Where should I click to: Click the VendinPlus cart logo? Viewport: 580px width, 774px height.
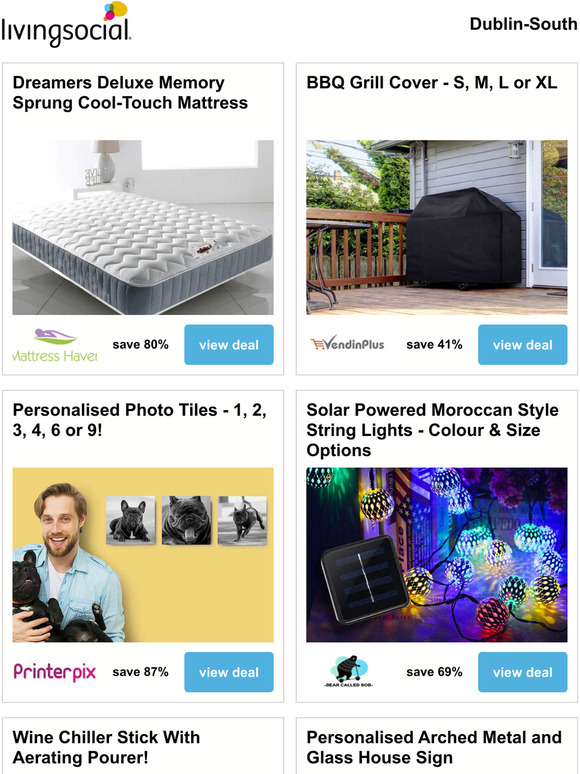pos(348,344)
